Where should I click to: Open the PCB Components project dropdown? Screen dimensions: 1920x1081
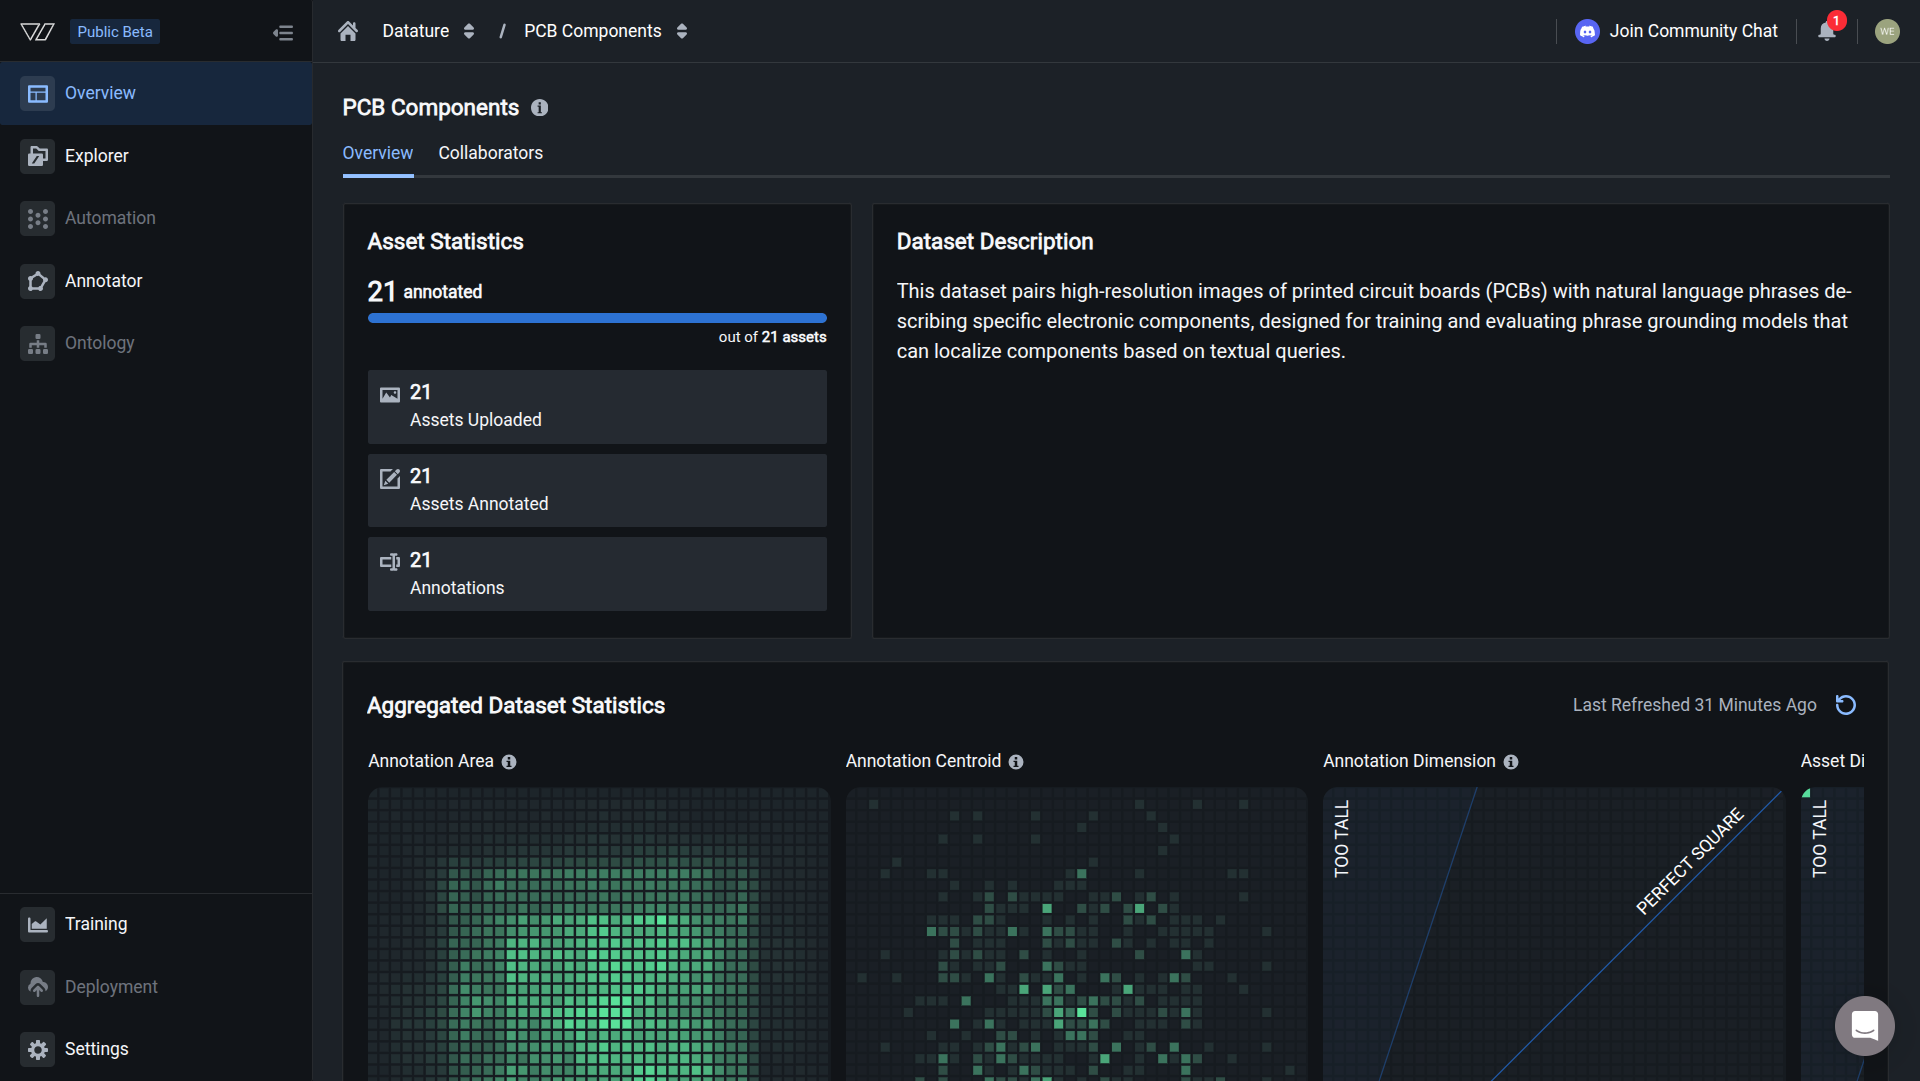pyautogui.click(x=681, y=31)
